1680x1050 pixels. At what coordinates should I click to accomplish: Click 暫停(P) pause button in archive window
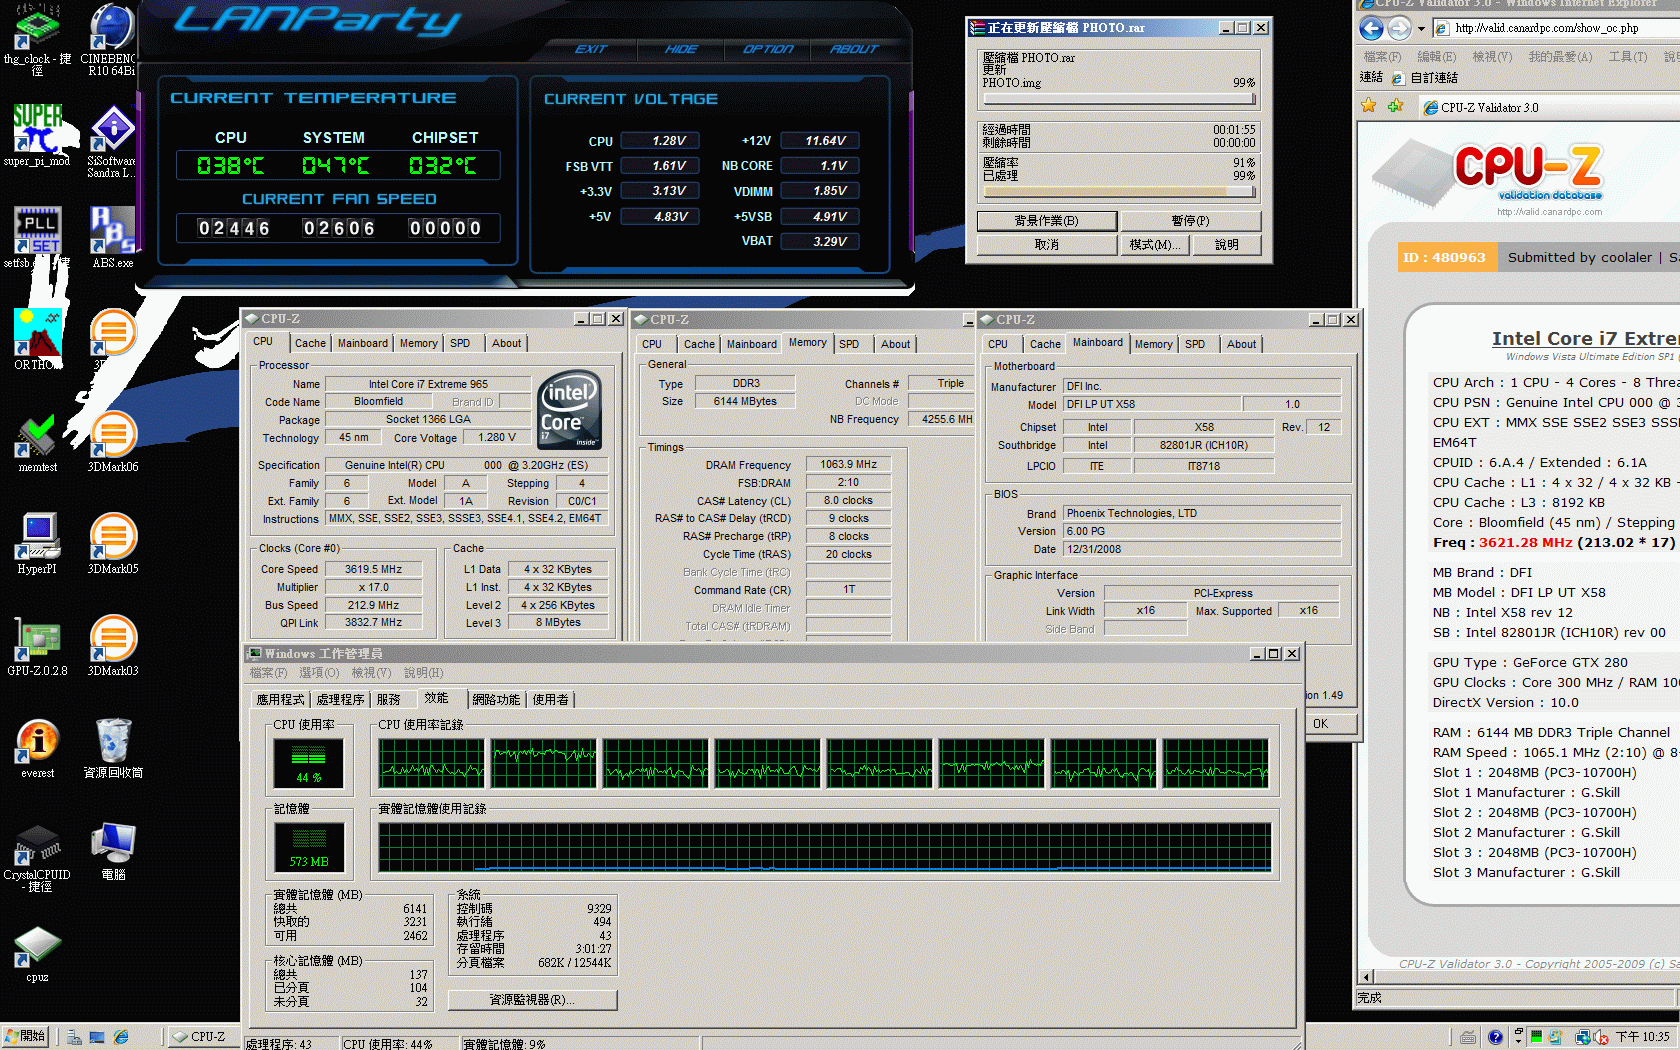click(1190, 221)
